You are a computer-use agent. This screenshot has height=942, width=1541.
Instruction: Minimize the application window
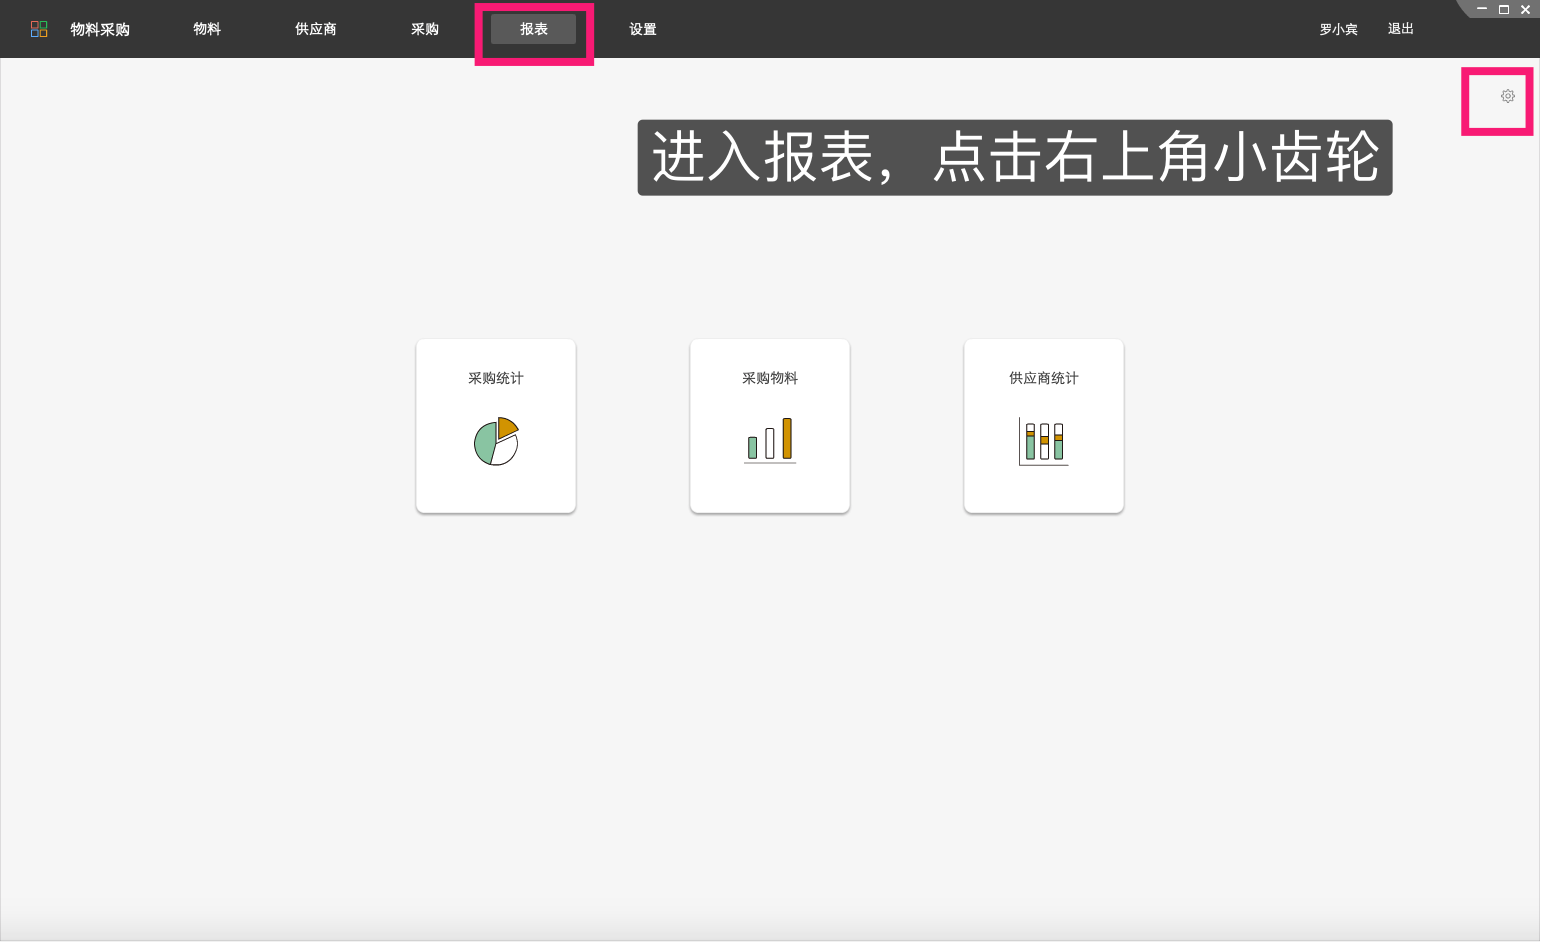[x=1481, y=9]
